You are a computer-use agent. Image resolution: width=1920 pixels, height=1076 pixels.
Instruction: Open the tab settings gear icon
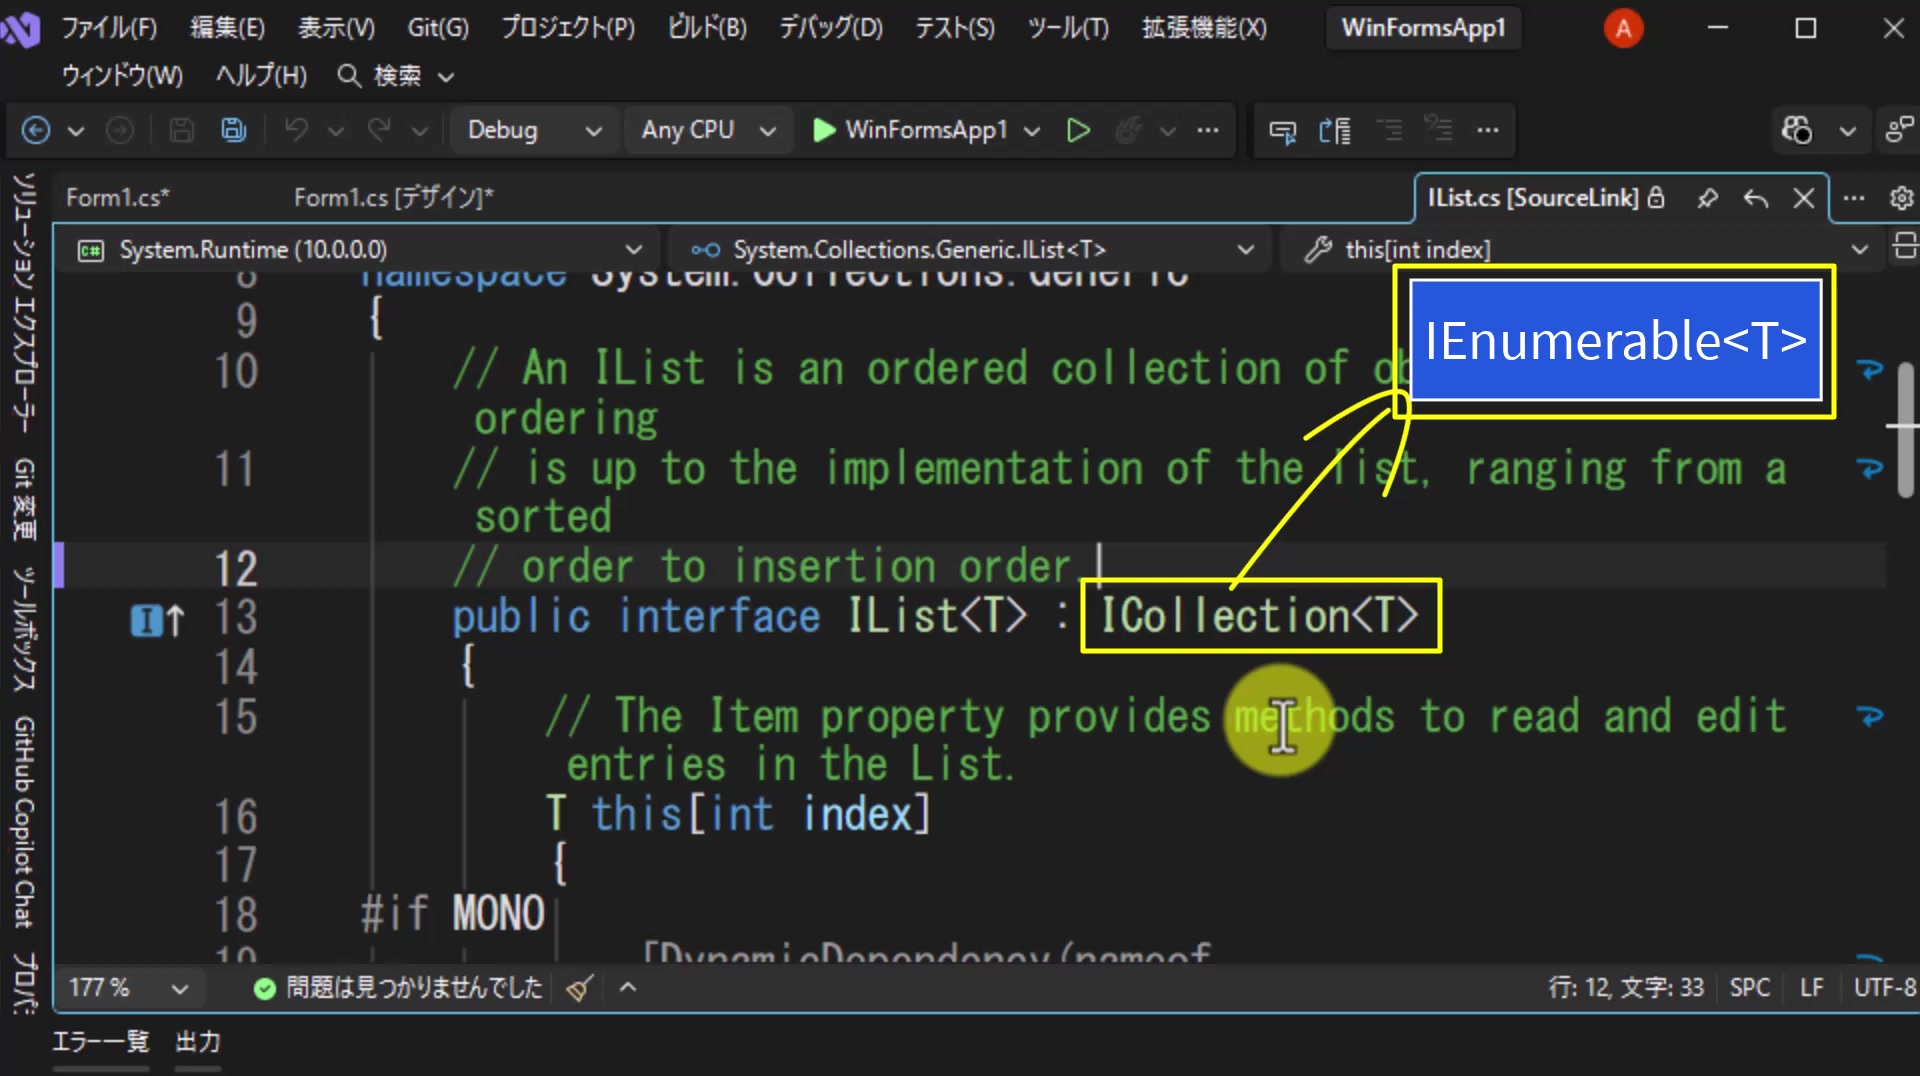(x=1901, y=198)
